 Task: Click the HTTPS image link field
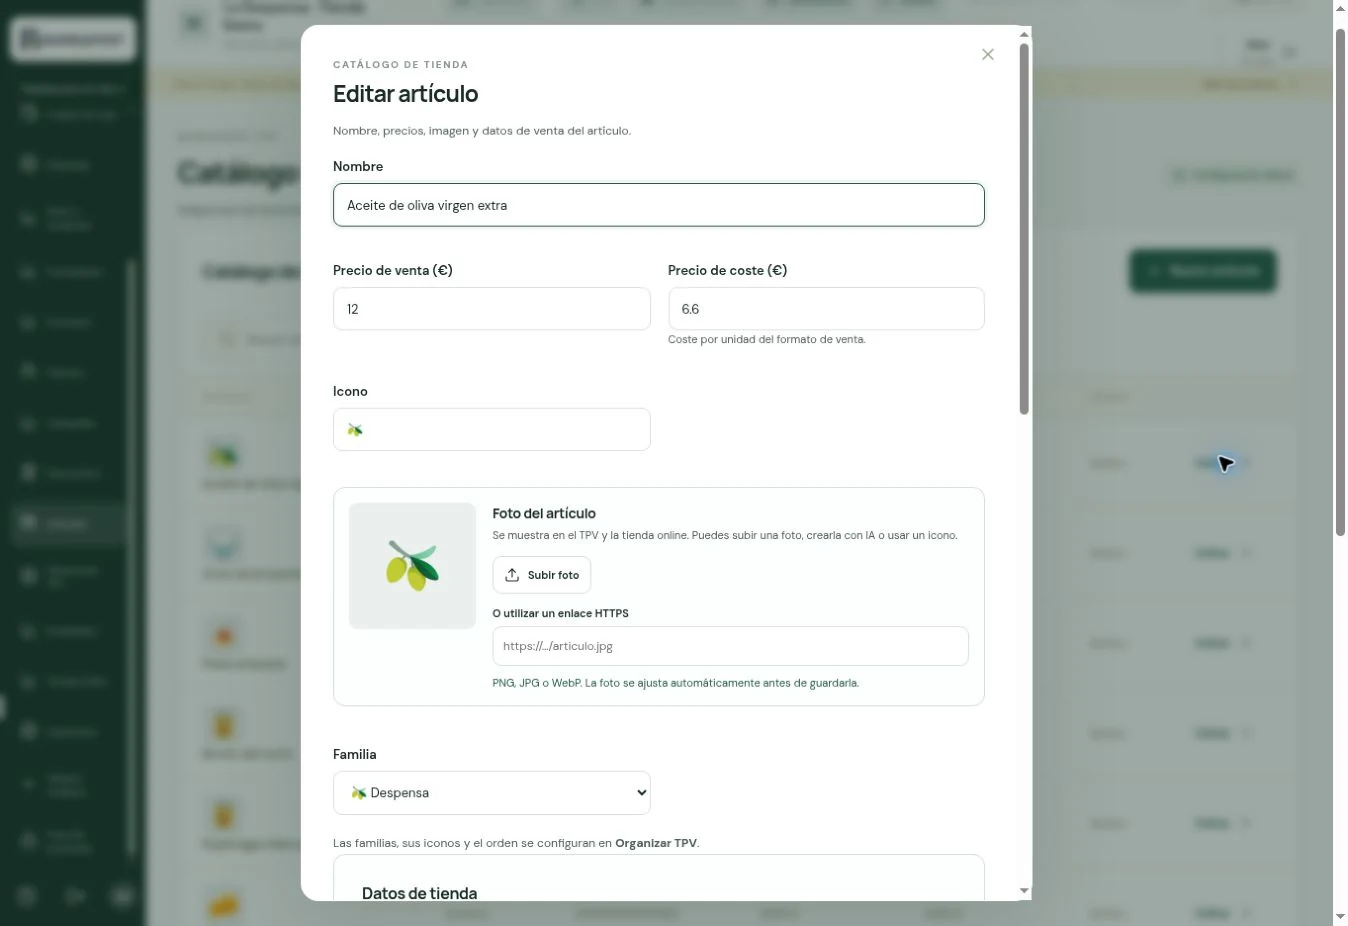(730, 646)
